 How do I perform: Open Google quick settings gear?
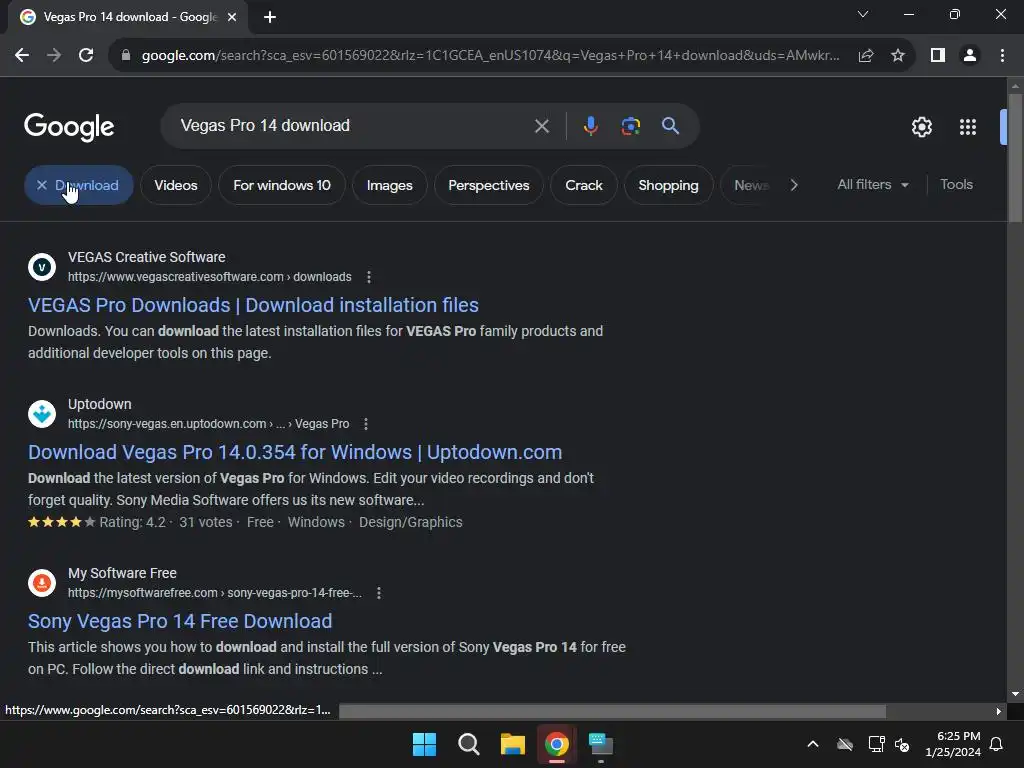point(921,127)
